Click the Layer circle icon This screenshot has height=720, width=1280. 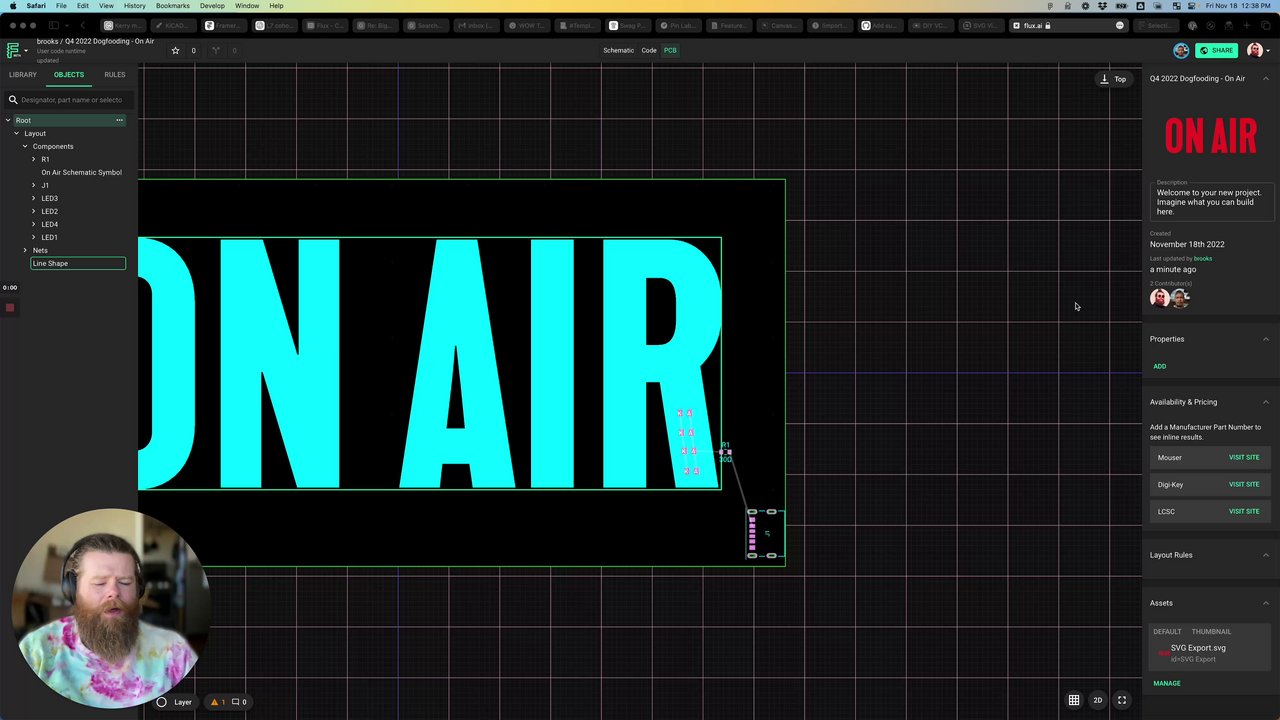tap(161, 702)
